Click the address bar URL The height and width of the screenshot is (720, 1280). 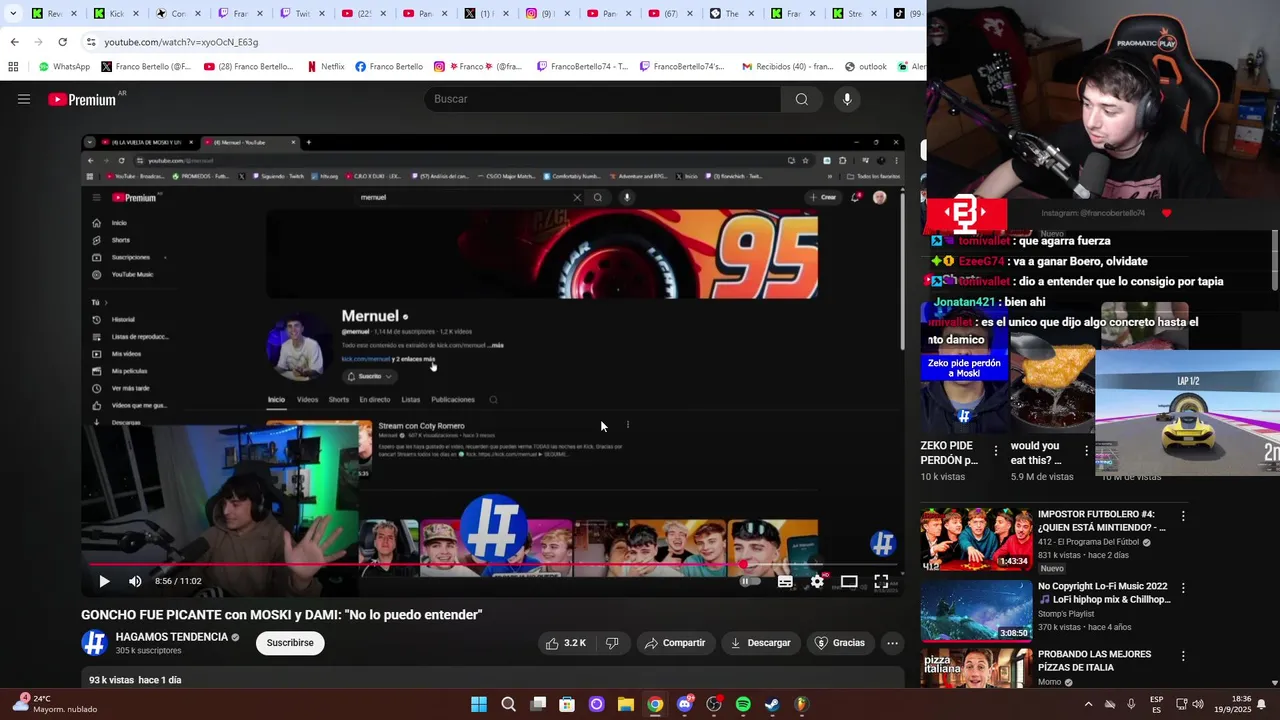(x=181, y=42)
